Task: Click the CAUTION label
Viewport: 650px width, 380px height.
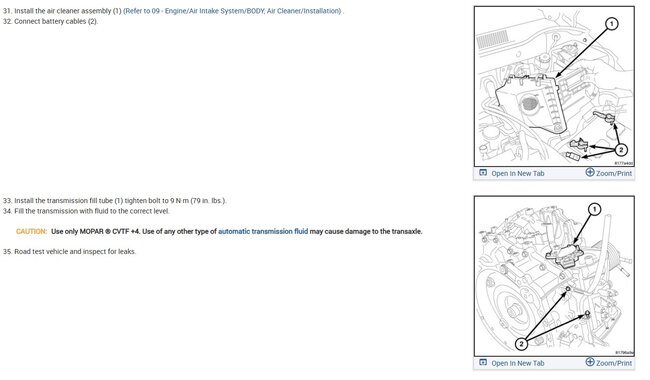Action: point(32,231)
